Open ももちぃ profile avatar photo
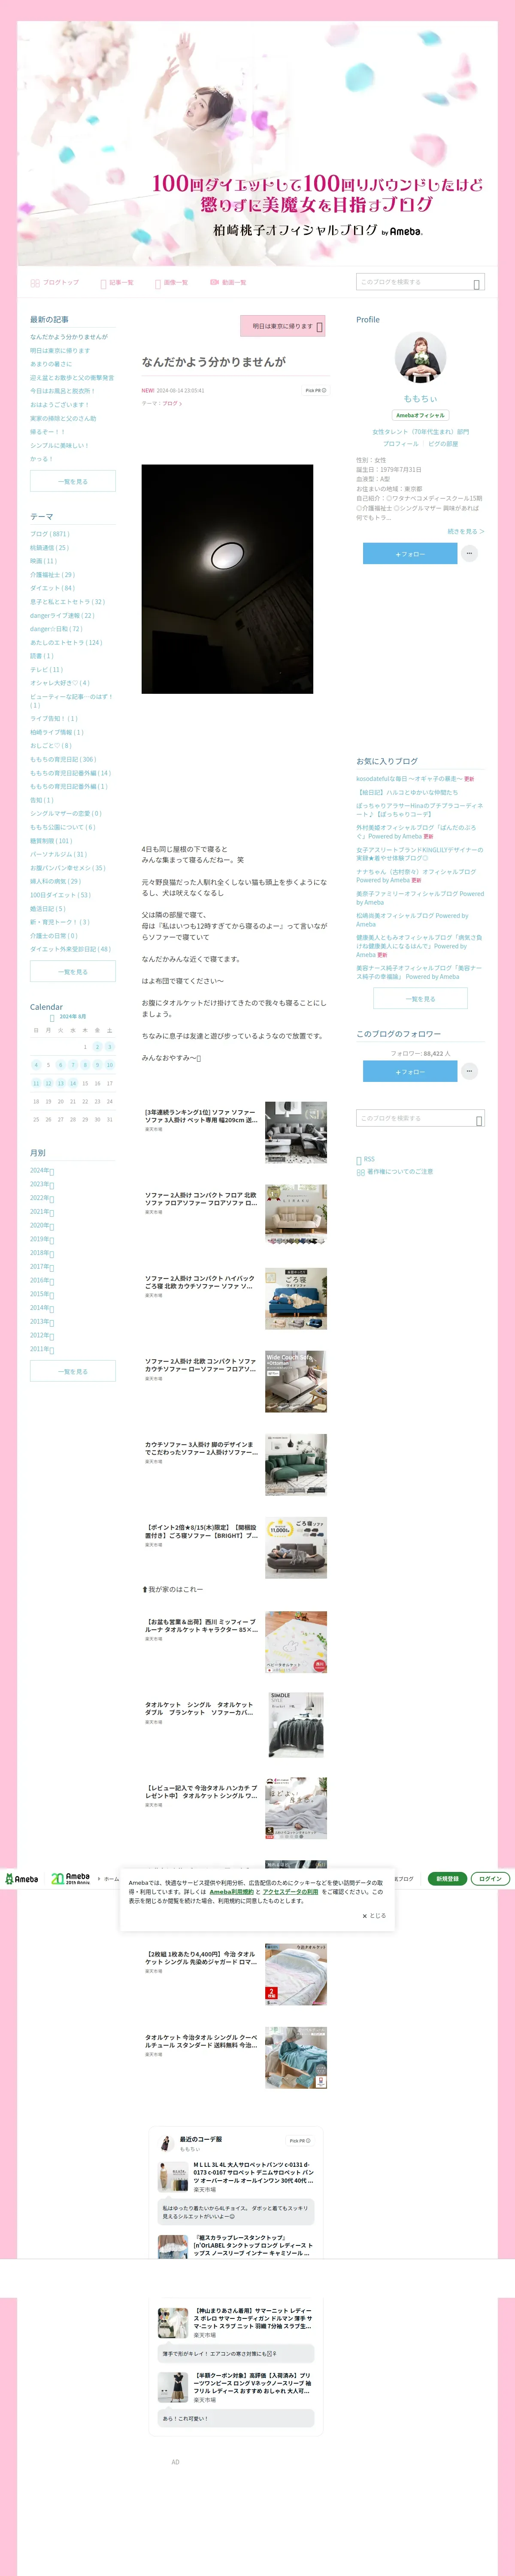515x2576 pixels. coord(420,358)
